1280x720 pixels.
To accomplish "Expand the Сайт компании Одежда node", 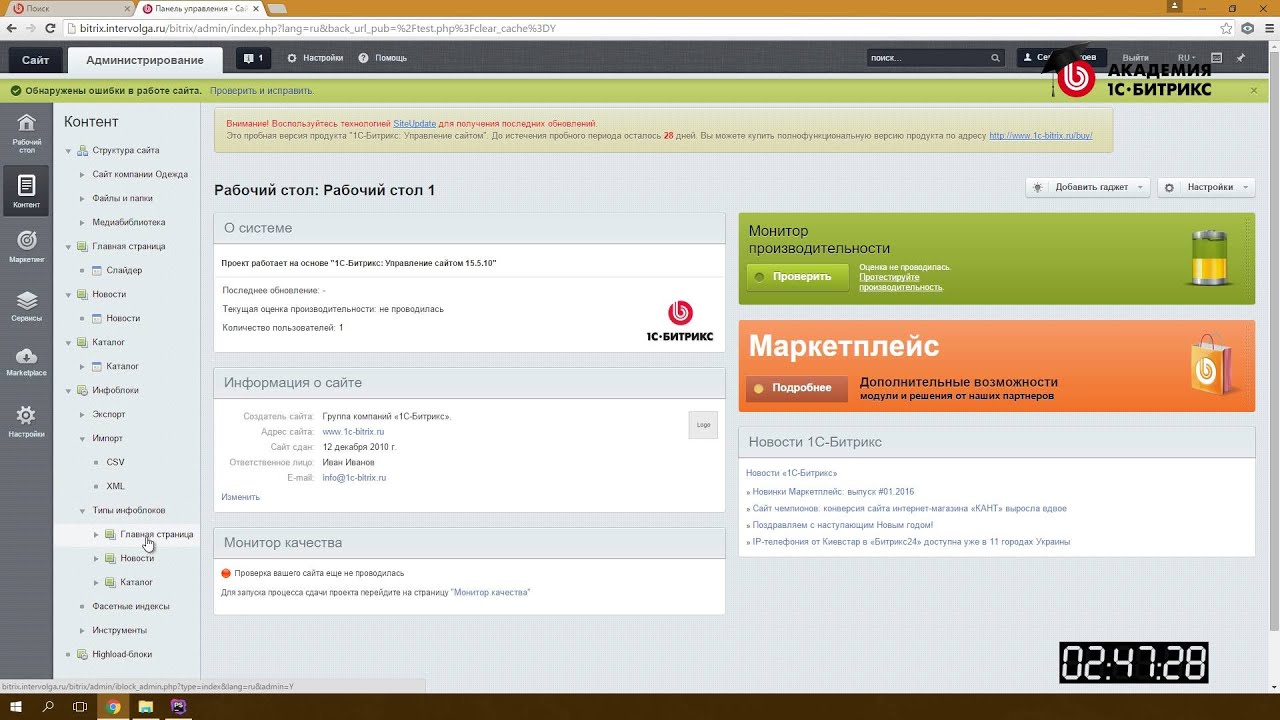I will (83, 174).
